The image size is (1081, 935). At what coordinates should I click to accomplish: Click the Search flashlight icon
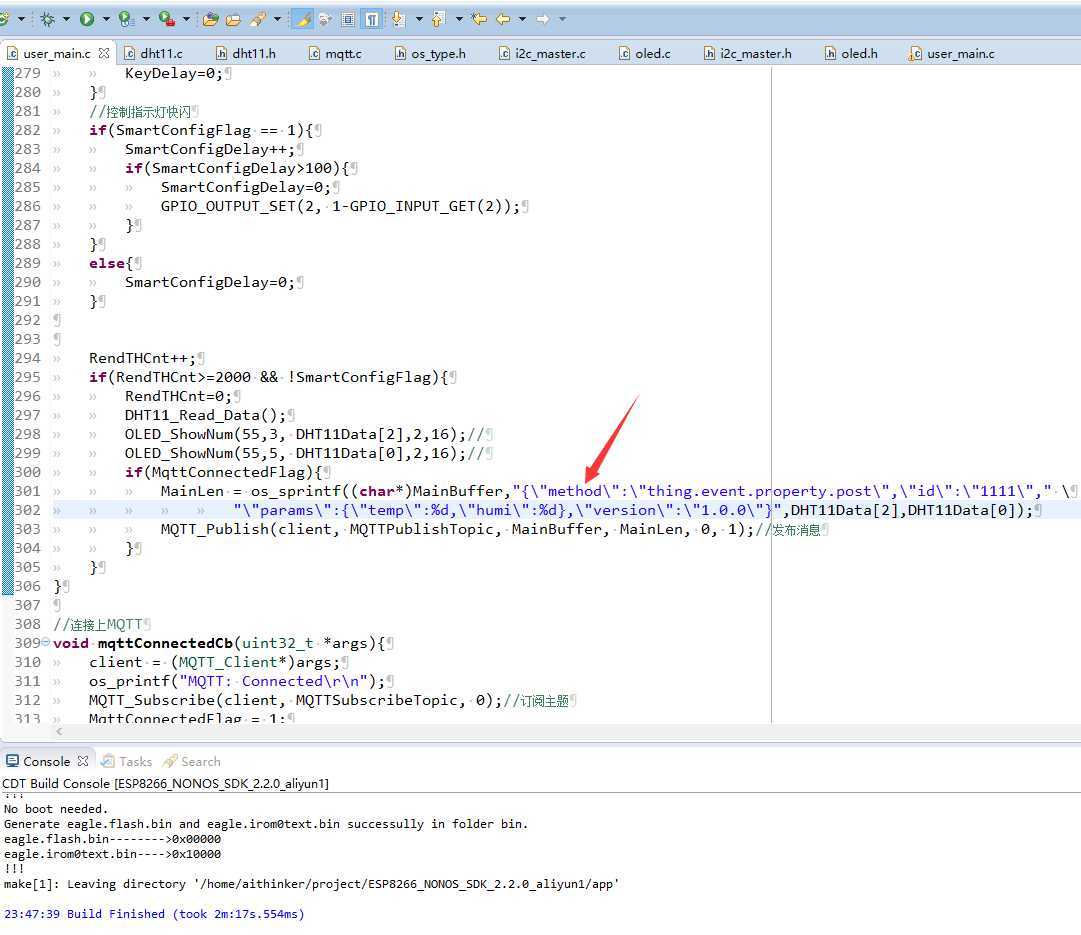(x=259, y=19)
